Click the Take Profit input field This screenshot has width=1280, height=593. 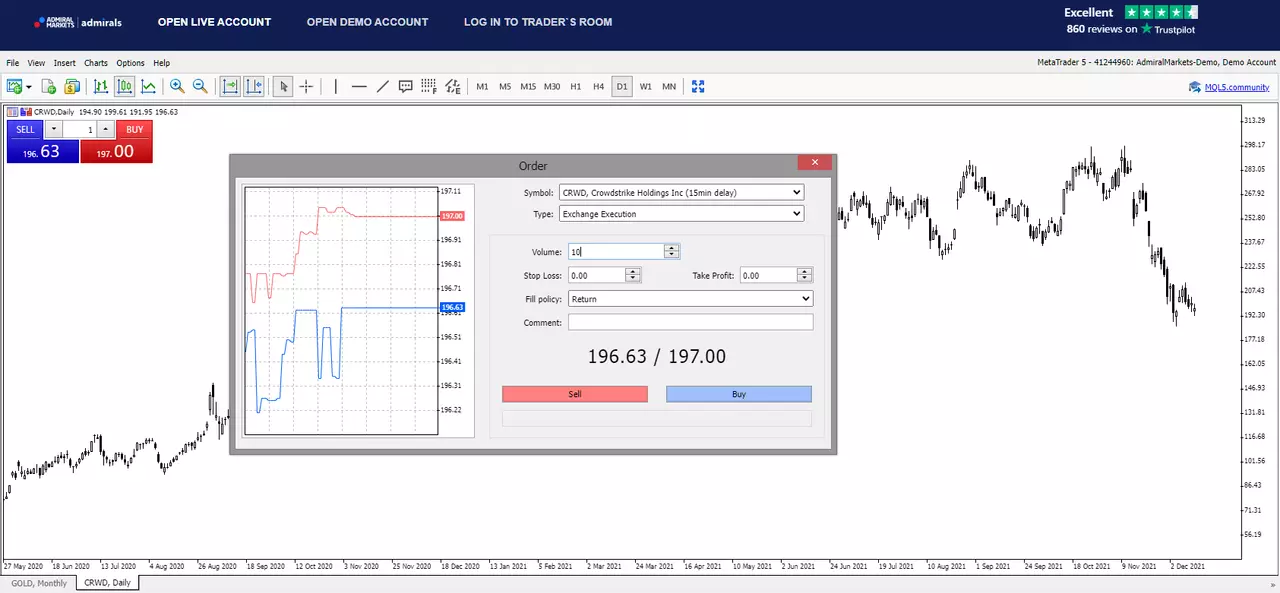point(768,275)
